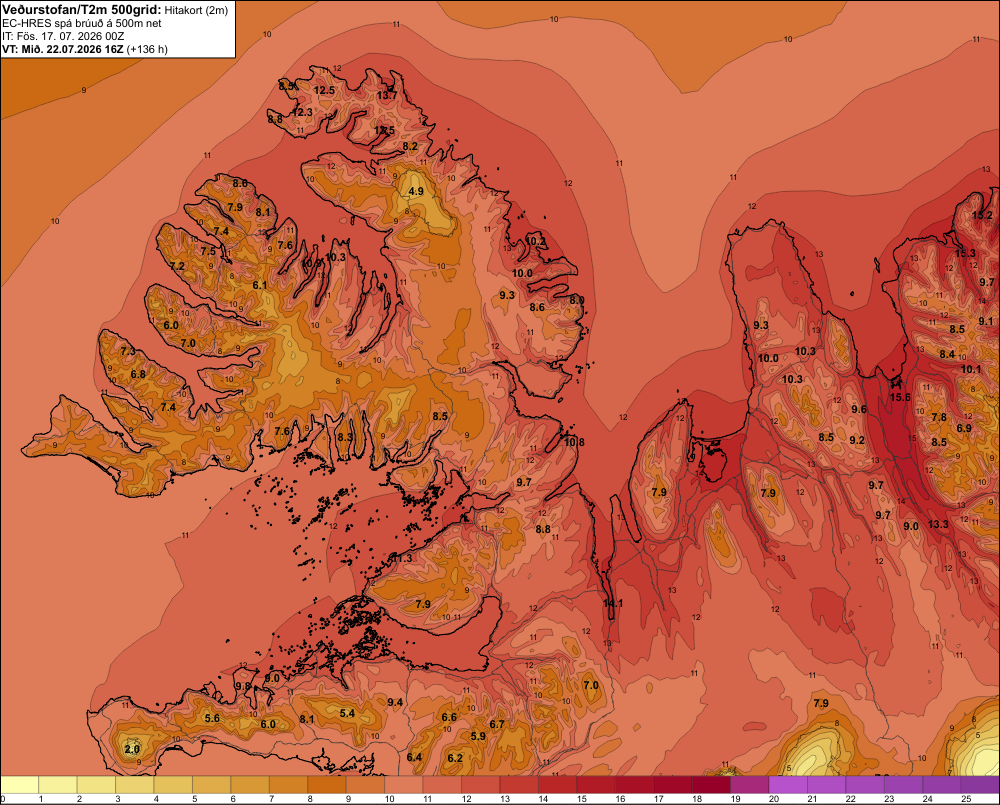Screen dimensions: 1000x805
Task: Click the 12.3 temperature value
Action: tap(302, 112)
